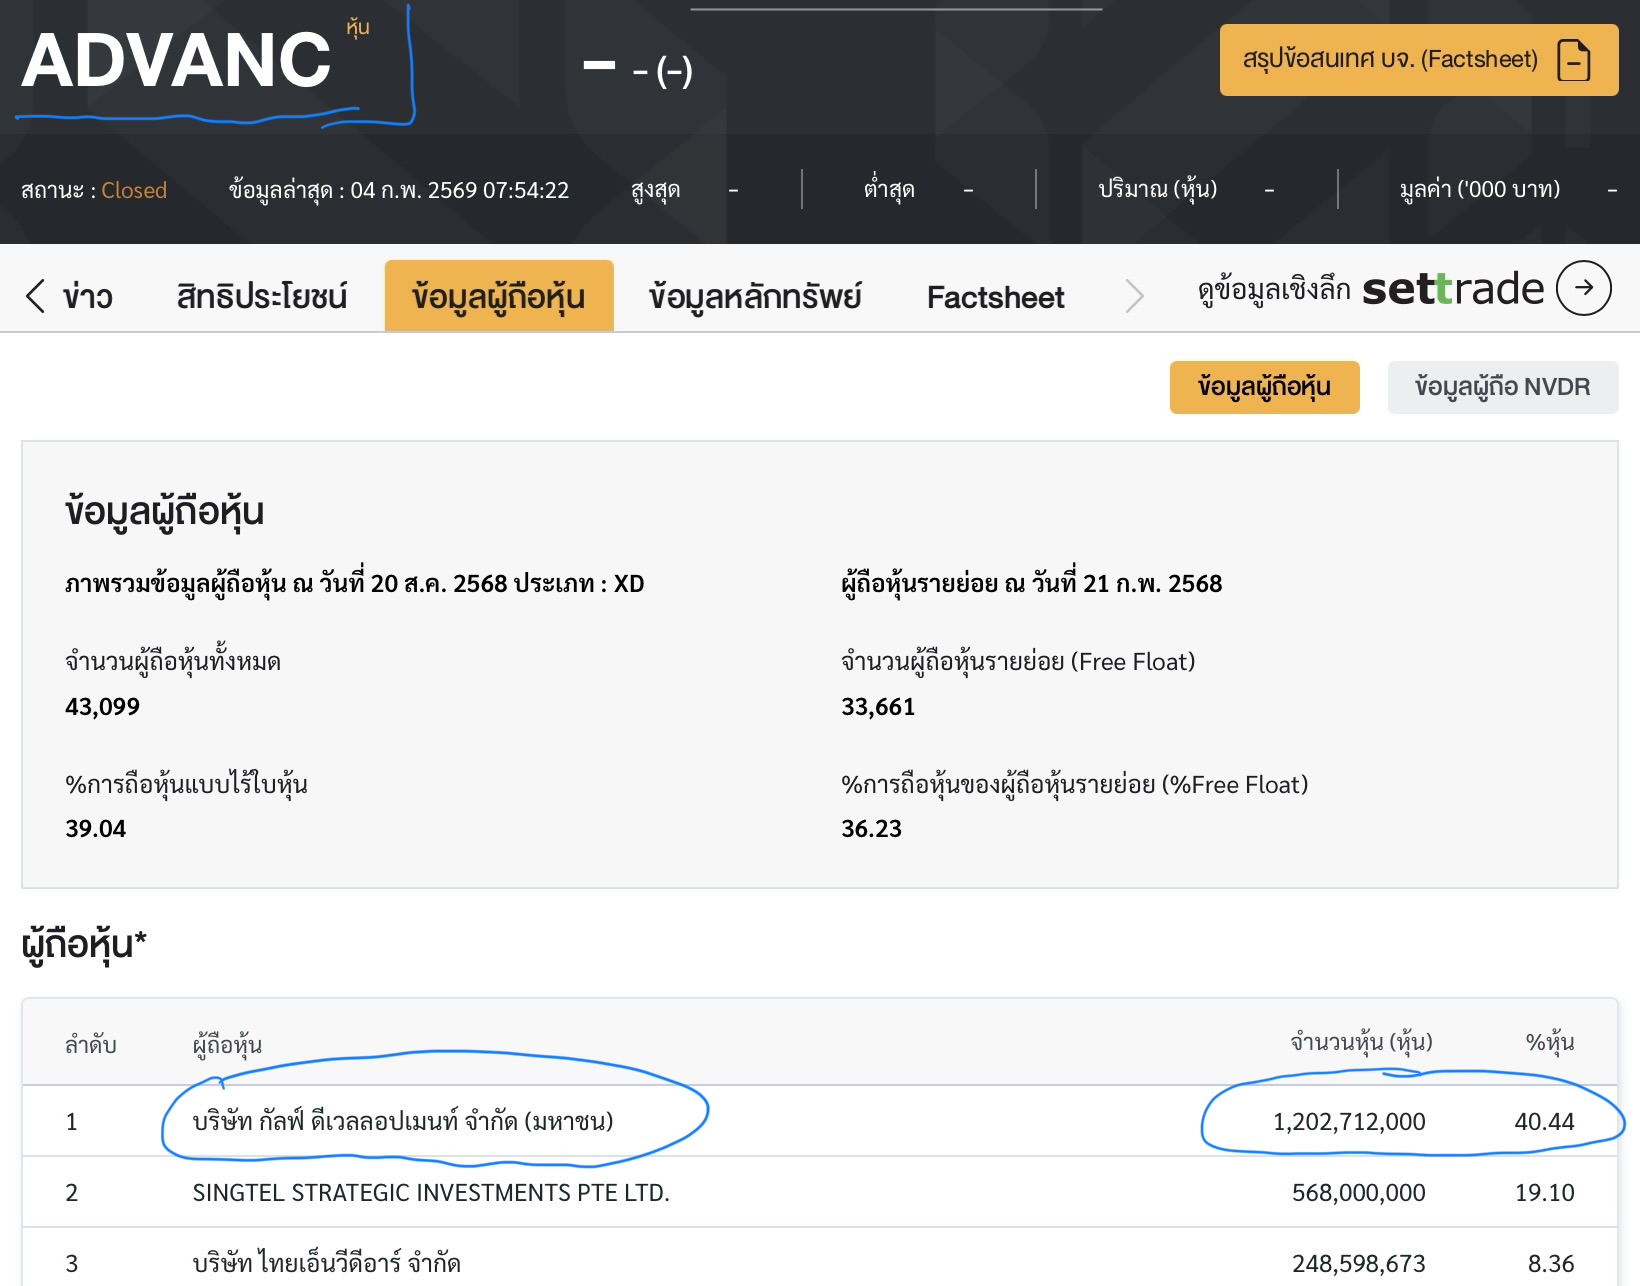Select the ข้อมูลผู้ถือหุ้น tab
This screenshot has width=1640, height=1286.
point(498,297)
